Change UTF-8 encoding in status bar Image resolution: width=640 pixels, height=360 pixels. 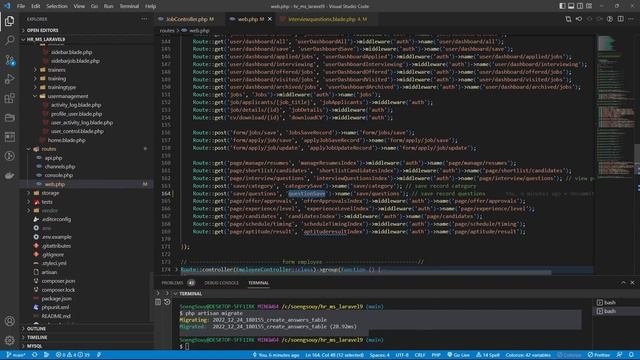(402, 355)
